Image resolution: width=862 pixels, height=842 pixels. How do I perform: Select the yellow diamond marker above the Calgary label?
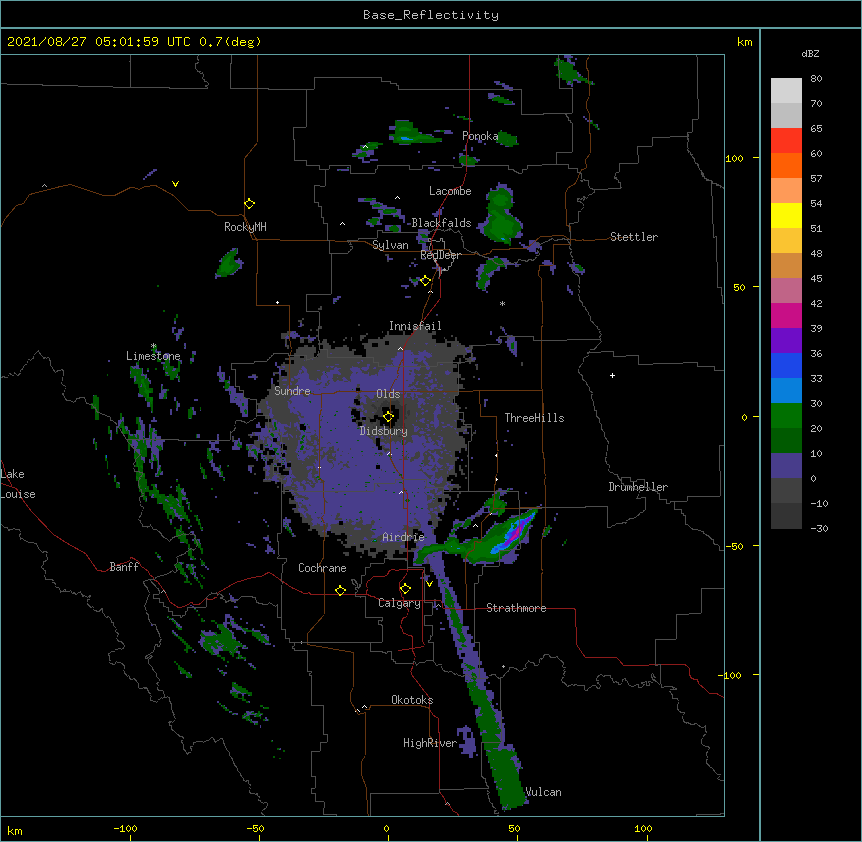pos(405,589)
